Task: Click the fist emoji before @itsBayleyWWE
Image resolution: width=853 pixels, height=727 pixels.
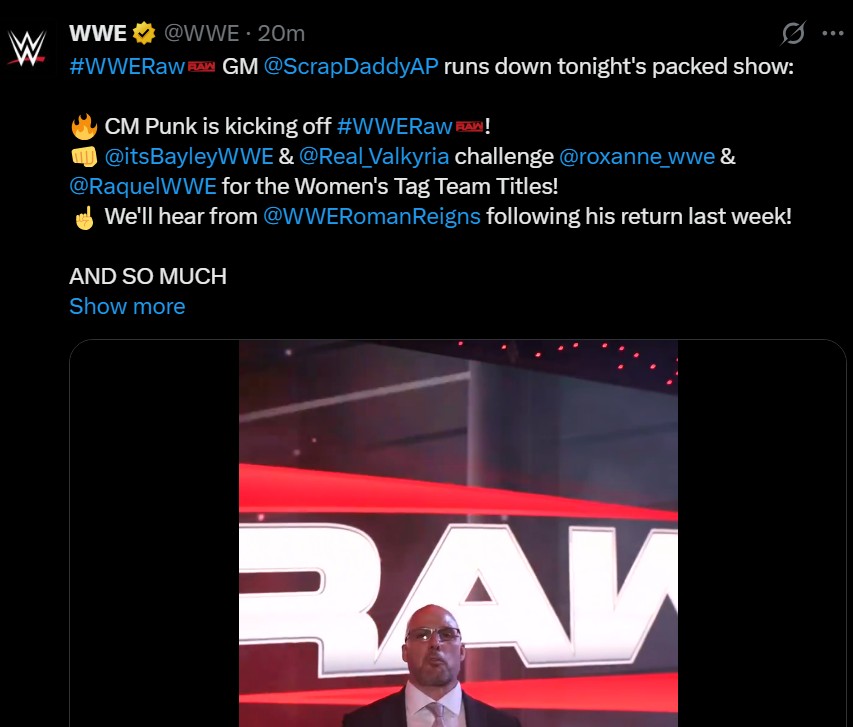Action: point(84,157)
